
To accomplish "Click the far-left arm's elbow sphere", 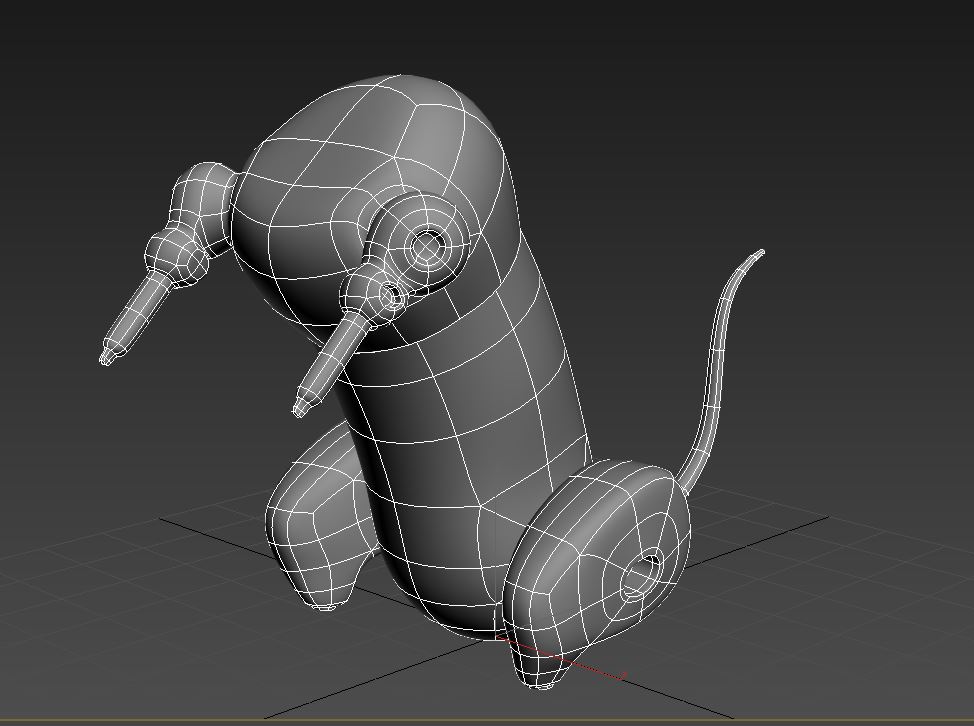I will tap(175, 255).
